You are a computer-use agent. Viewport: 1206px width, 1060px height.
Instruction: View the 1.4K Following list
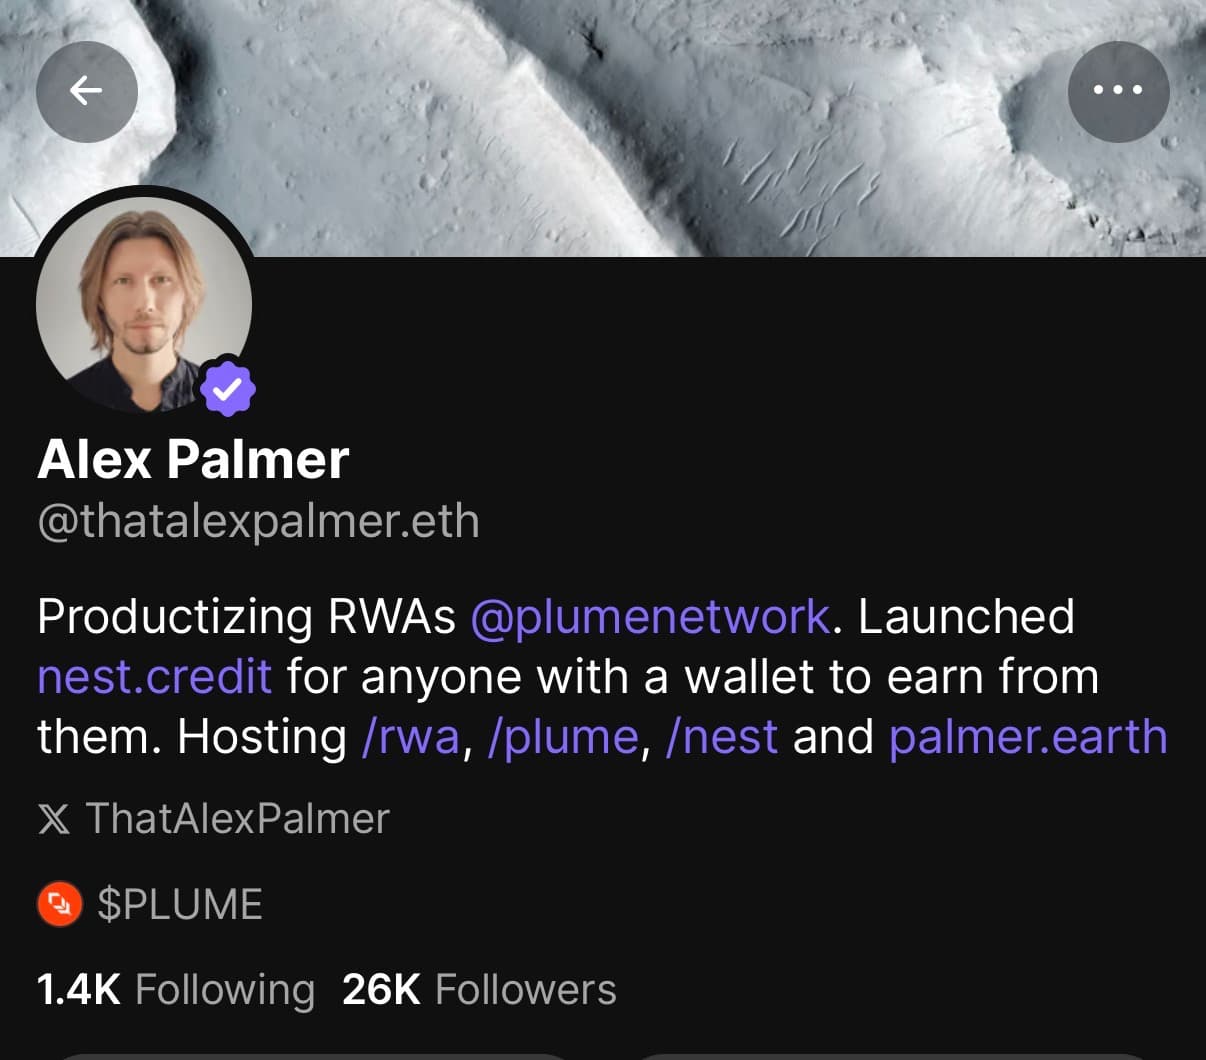[175, 990]
